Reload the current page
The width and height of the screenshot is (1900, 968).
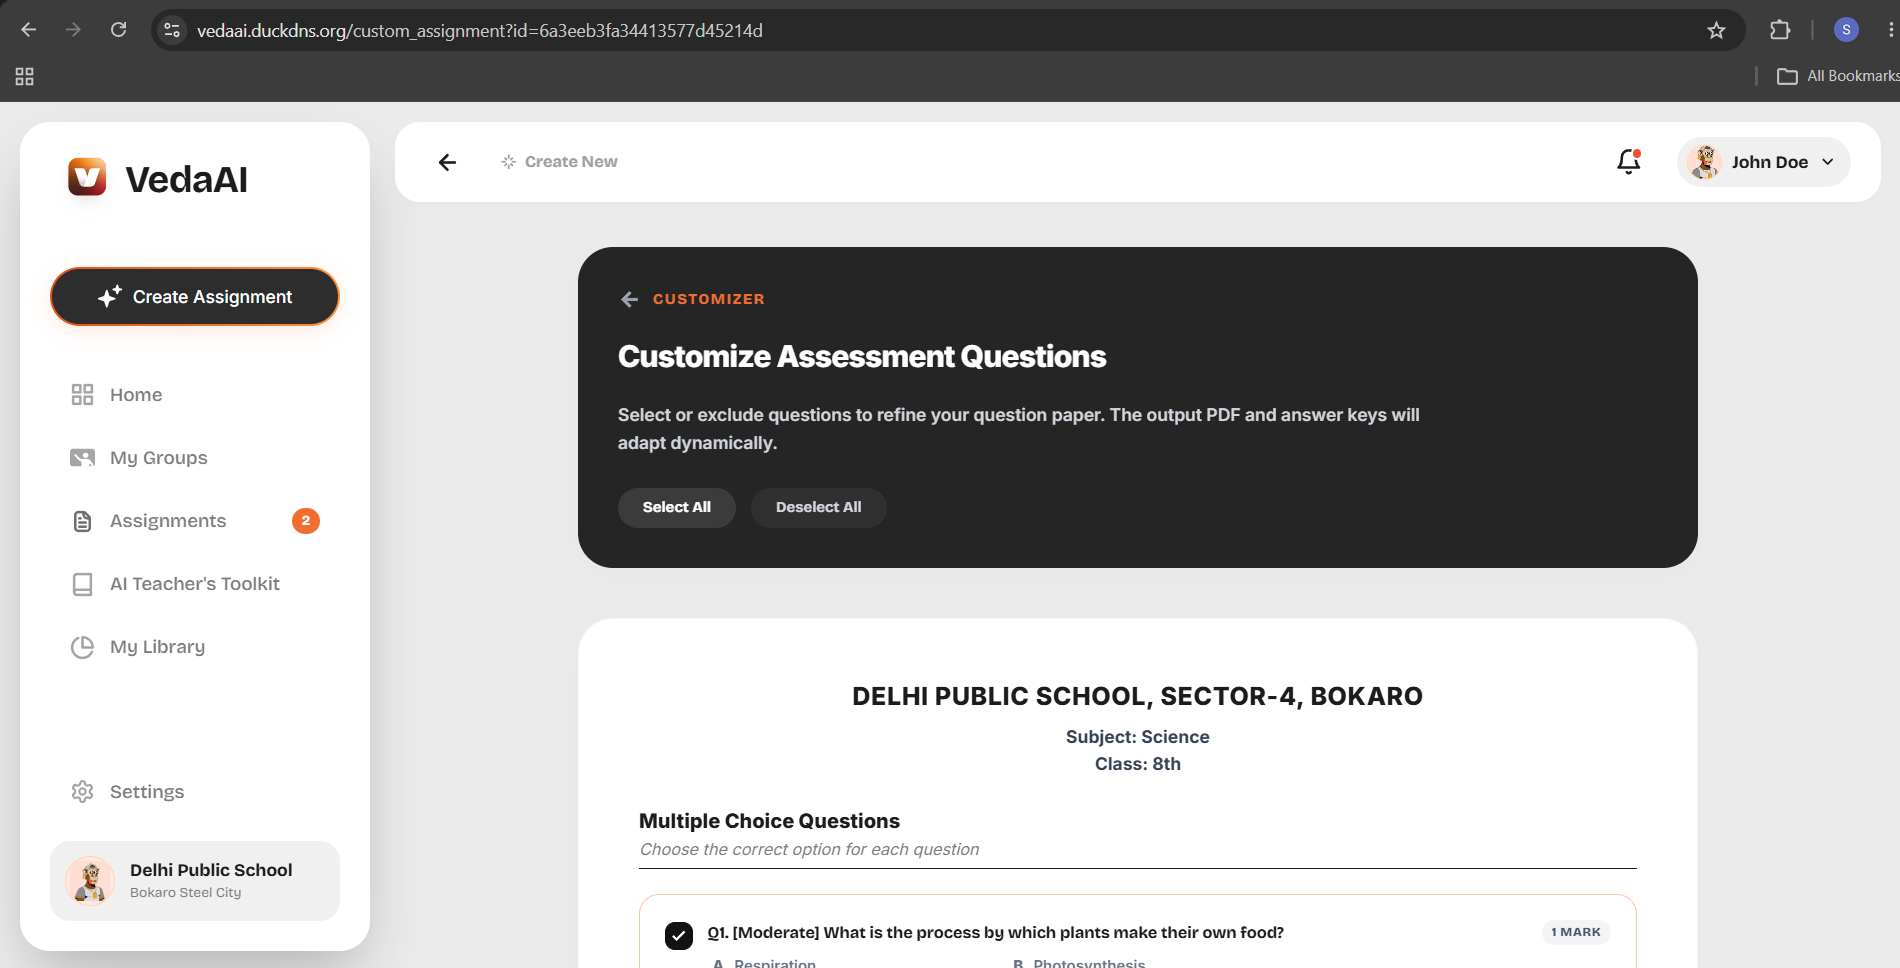pyautogui.click(x=118, y=30)
